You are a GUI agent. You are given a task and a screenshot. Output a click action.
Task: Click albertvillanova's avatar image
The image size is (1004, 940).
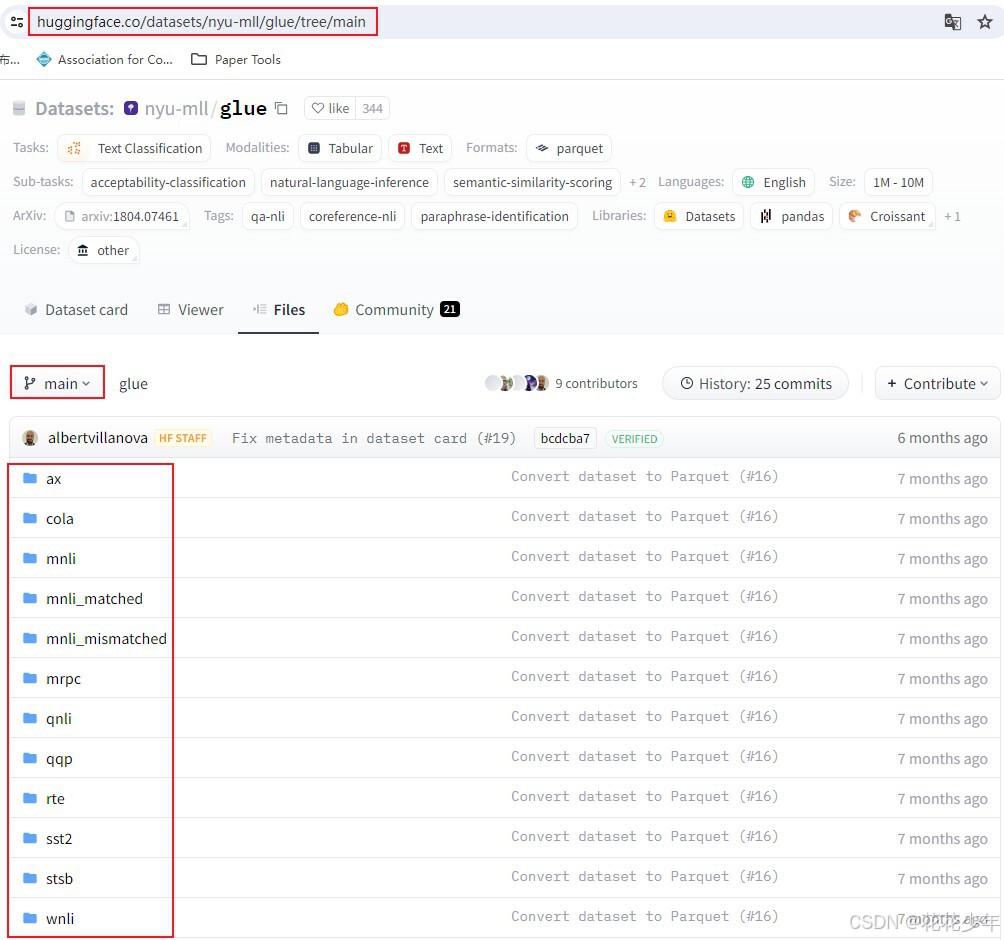tap(30, 438)
